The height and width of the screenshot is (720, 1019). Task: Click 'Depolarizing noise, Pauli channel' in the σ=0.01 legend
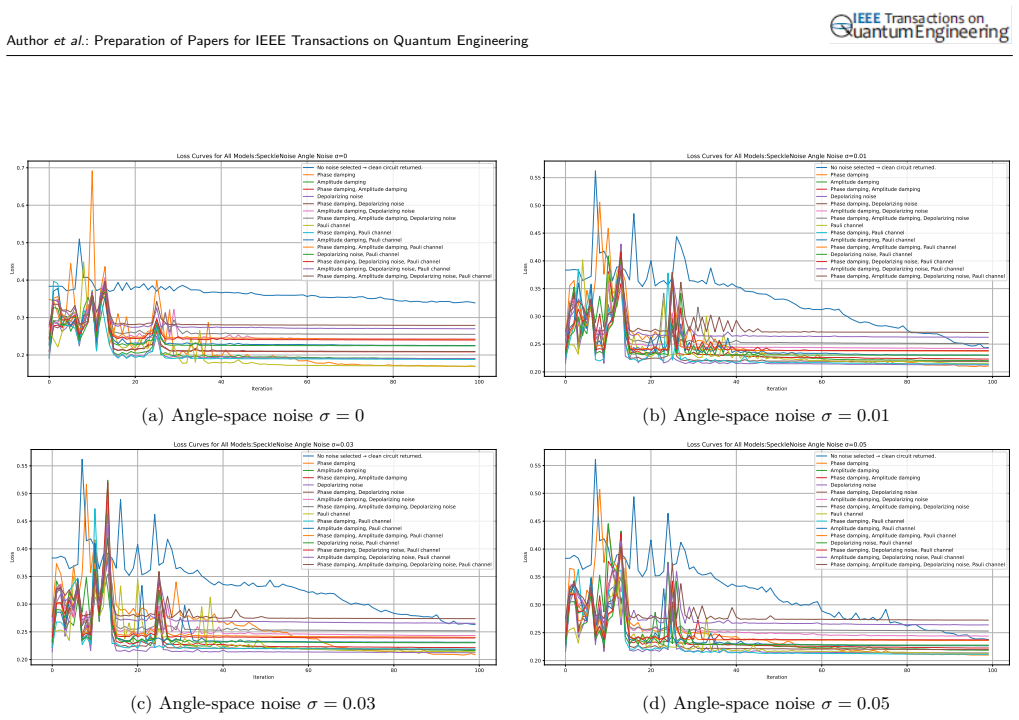[871, 254]
